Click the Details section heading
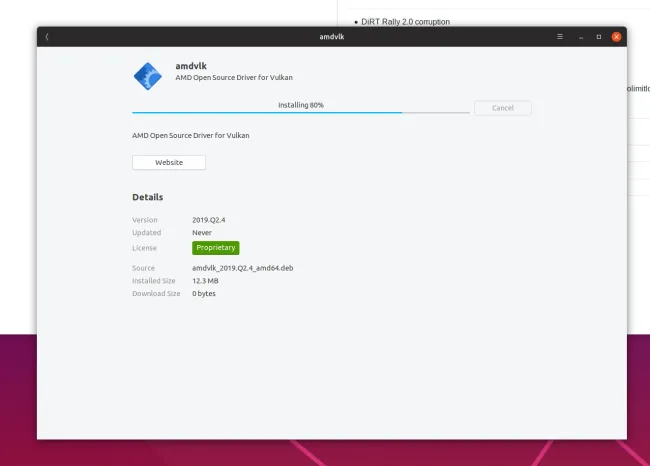Viewport: 650px width, 466px height. 148,197
